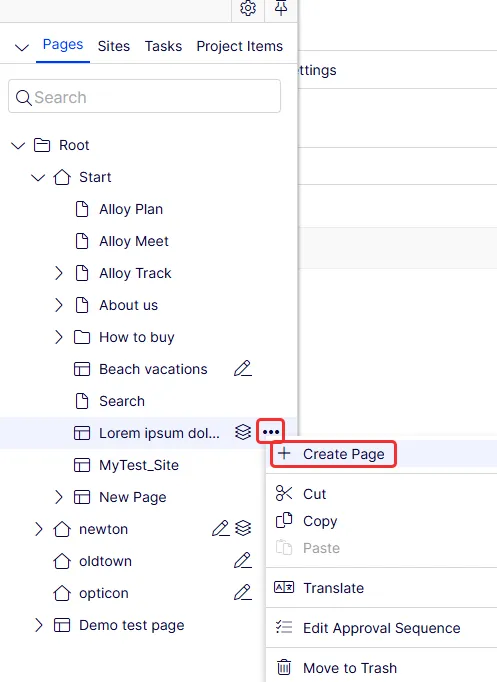This screenshot has height=682, width=497.
Task: Collapse the navigation pane chevron beside Pages
Action: point(22,47)
